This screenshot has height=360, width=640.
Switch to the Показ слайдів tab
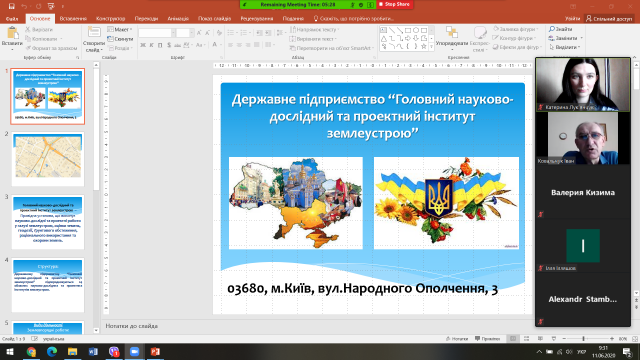tap(214, 19)
